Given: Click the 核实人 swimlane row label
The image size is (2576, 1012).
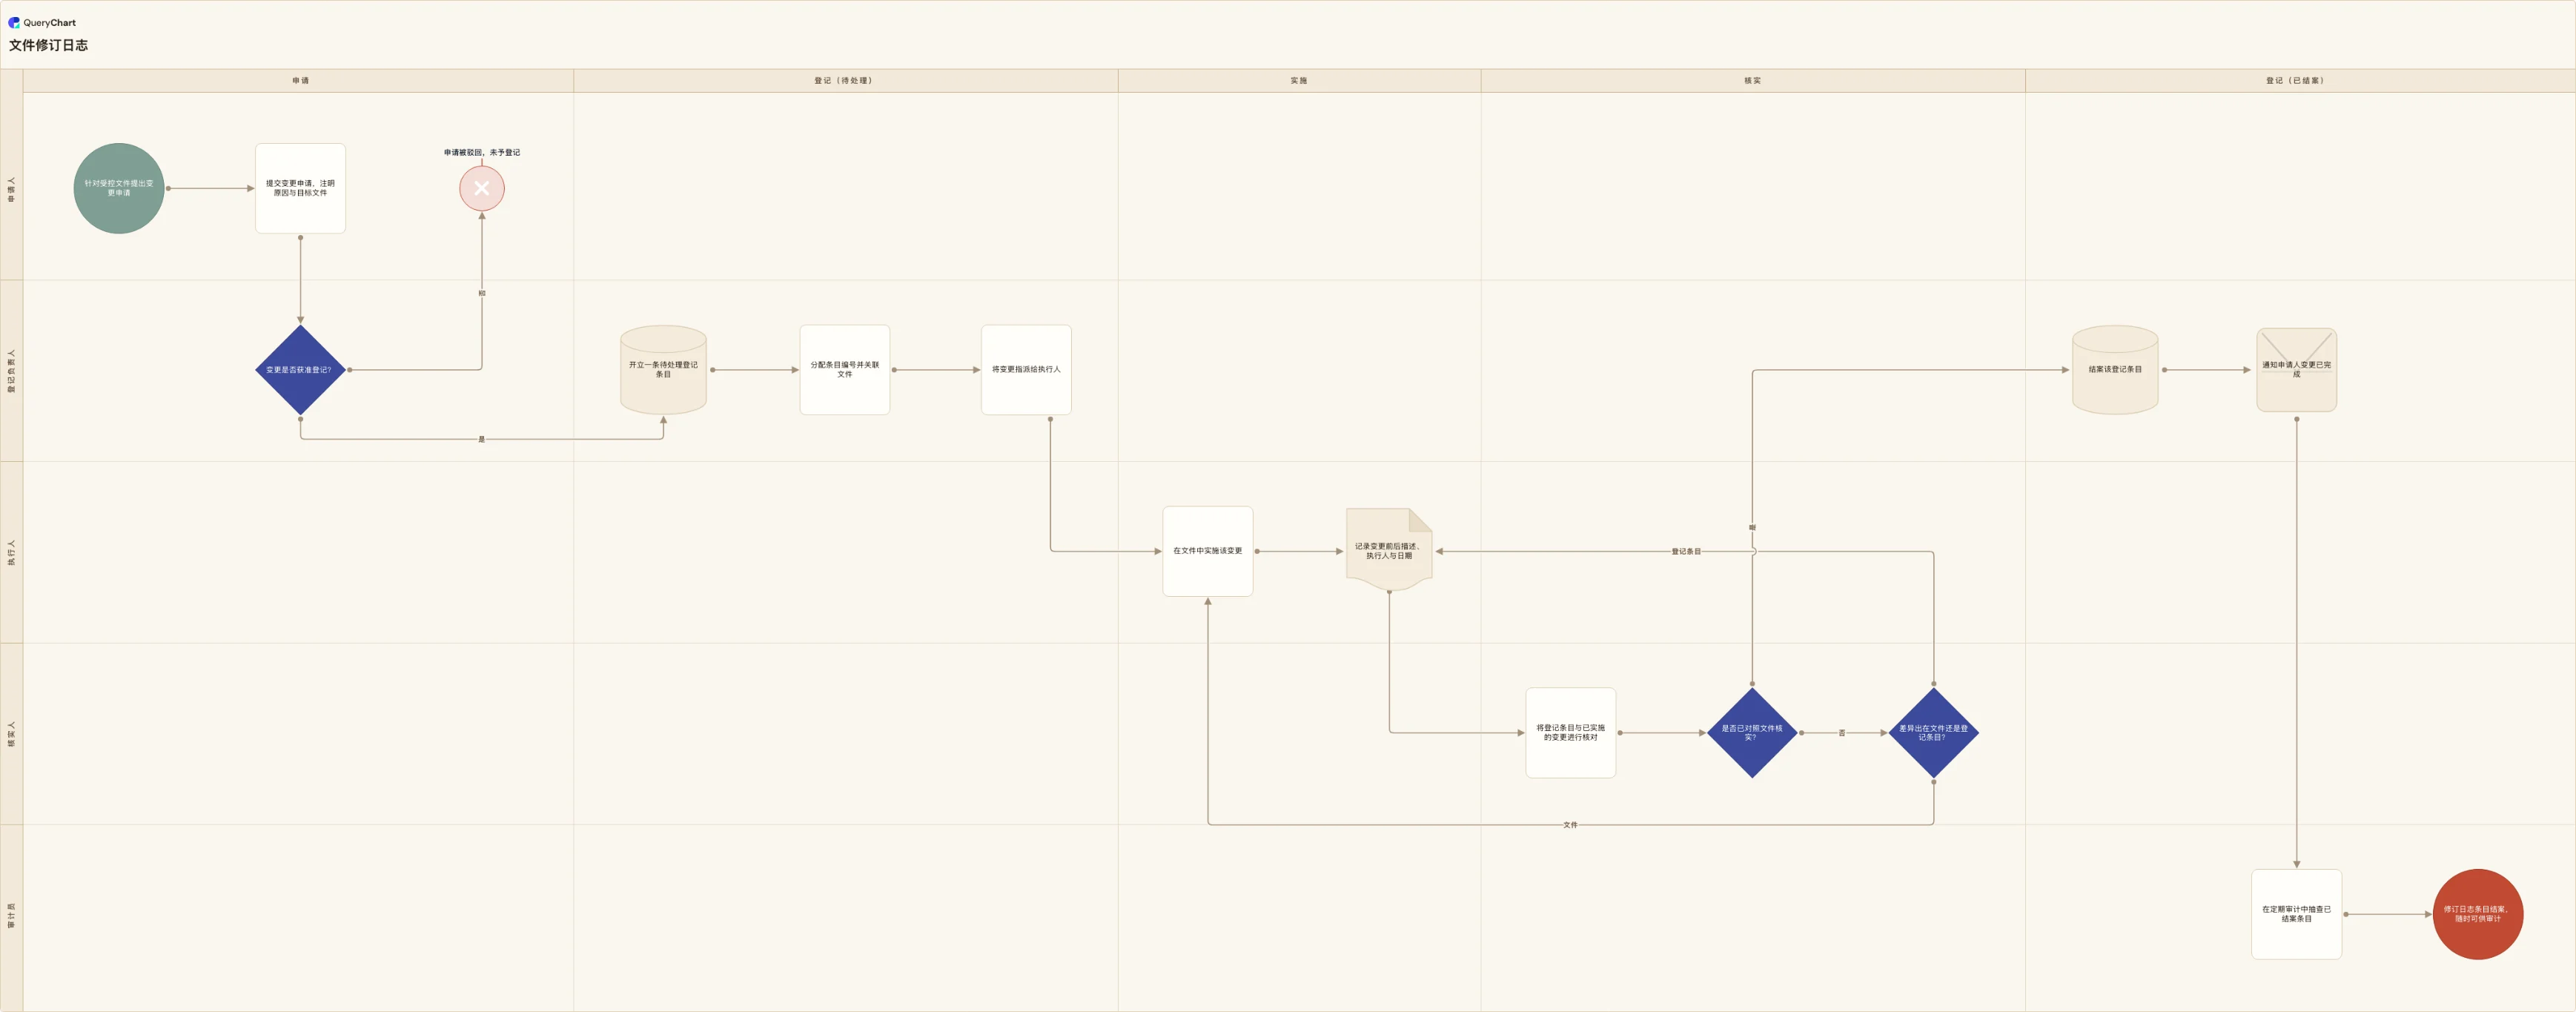Looking at the screenshot, I should pos(12,733).
